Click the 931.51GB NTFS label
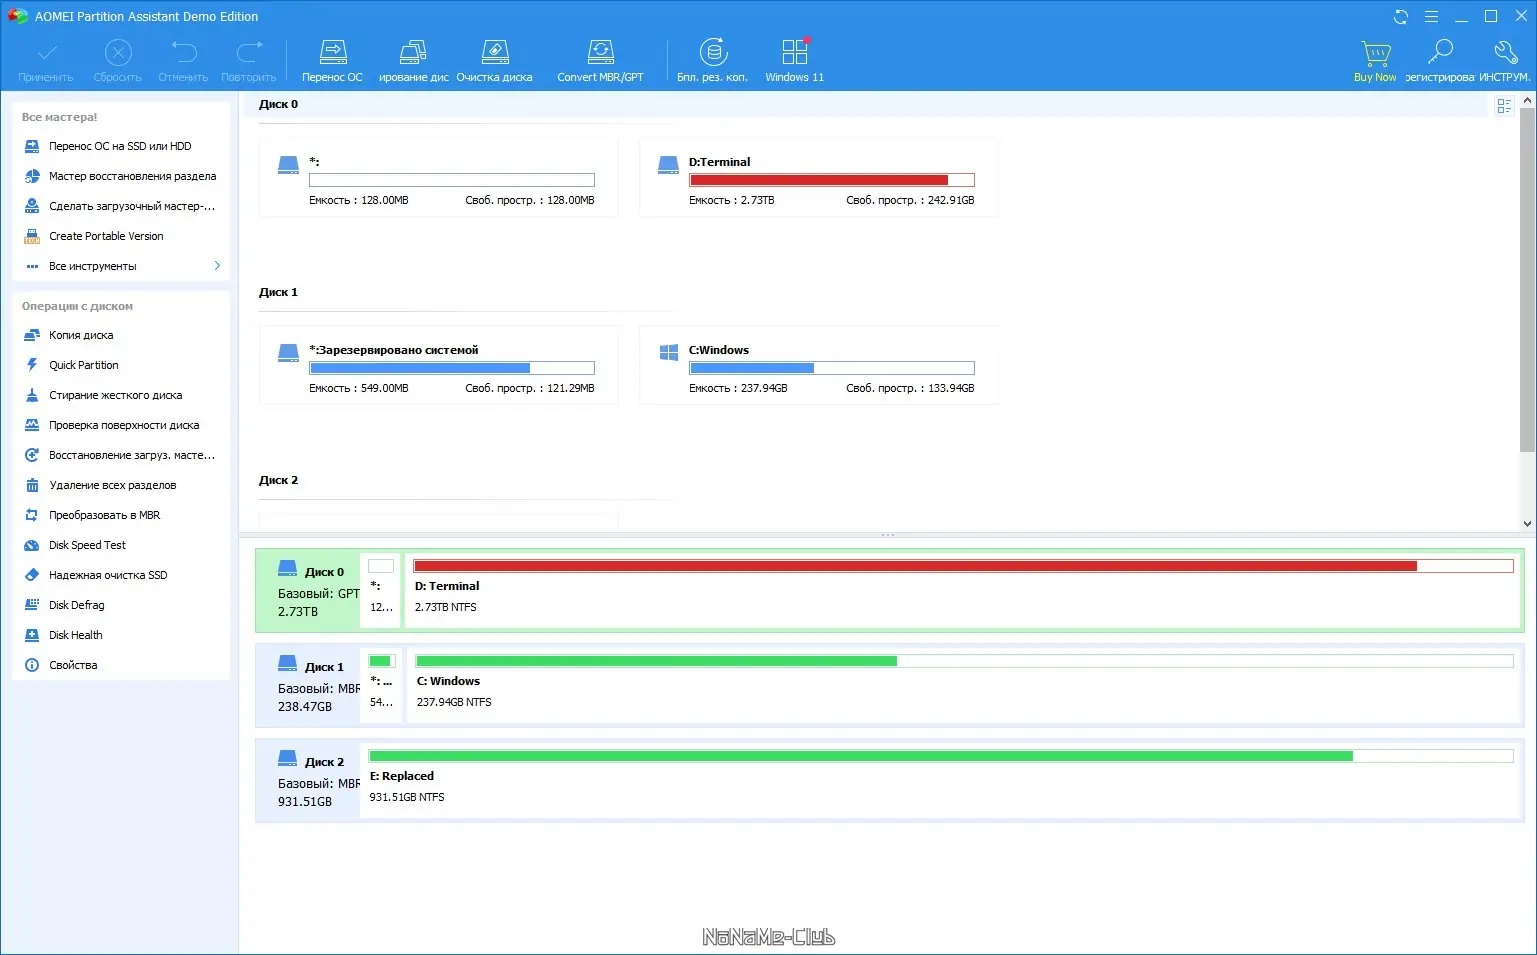Viewport: 1537px width, 955px height. [x=407, y=797]
